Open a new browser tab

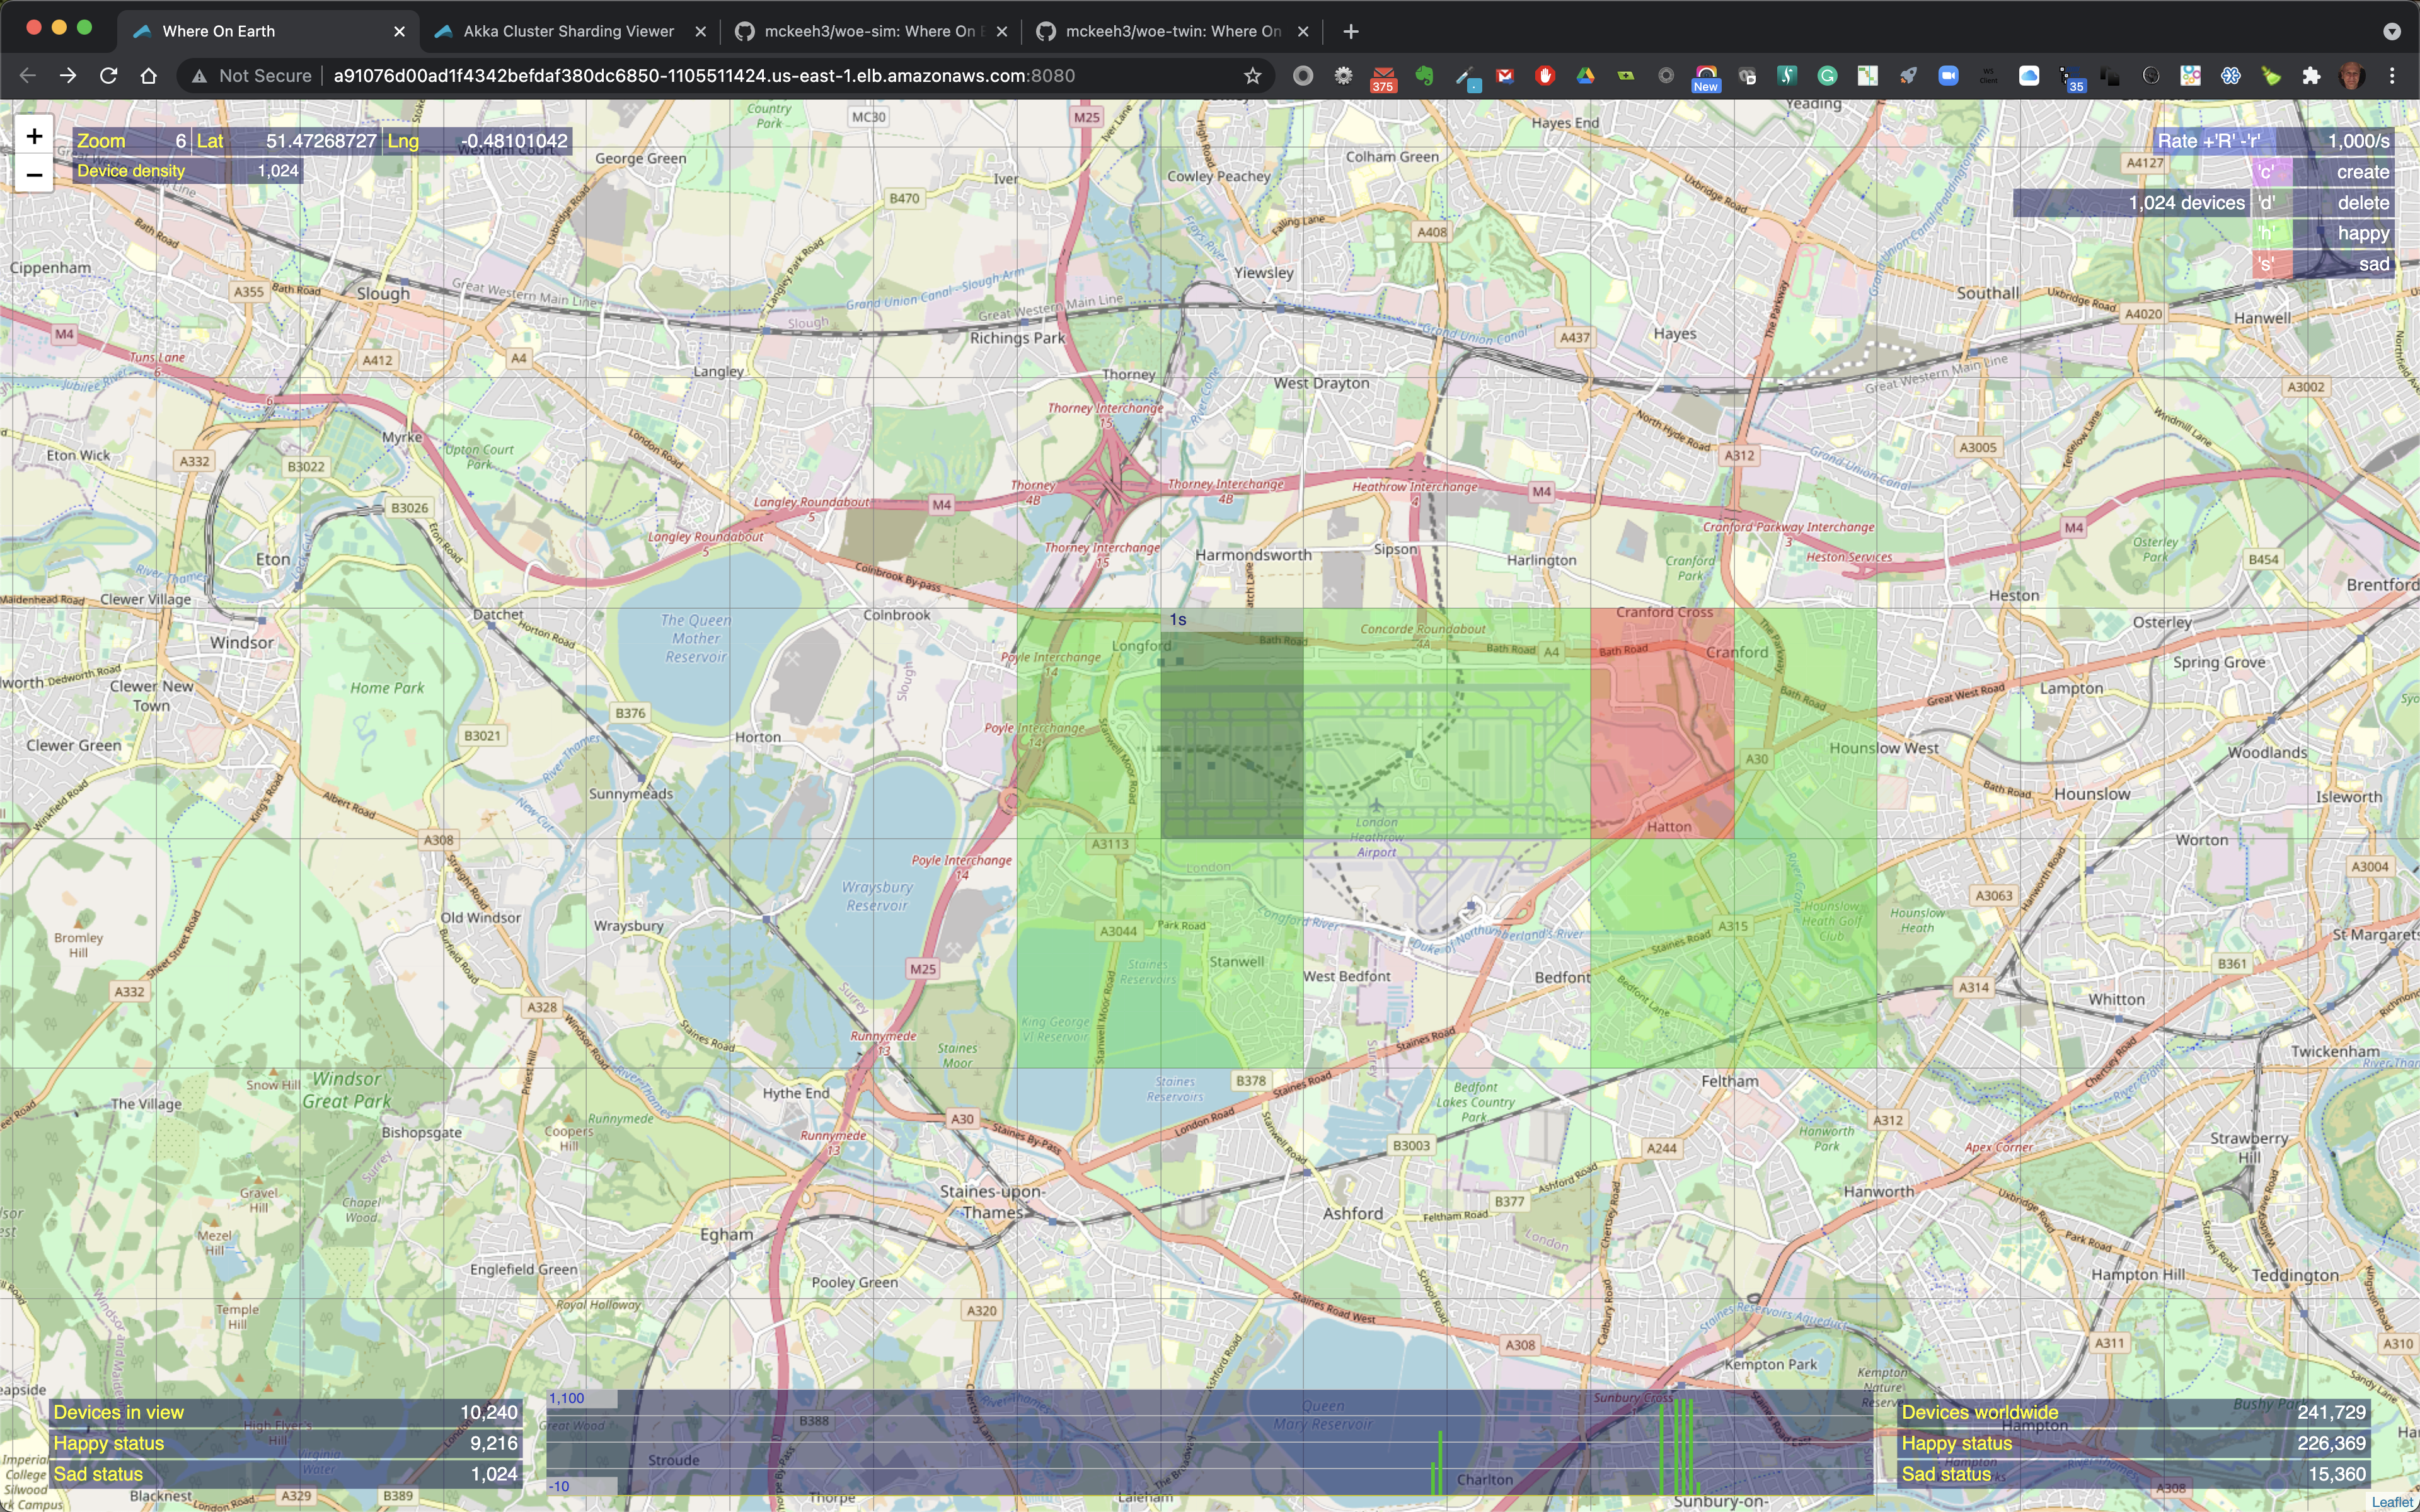pyautogui.click(x=1351, y=31)
